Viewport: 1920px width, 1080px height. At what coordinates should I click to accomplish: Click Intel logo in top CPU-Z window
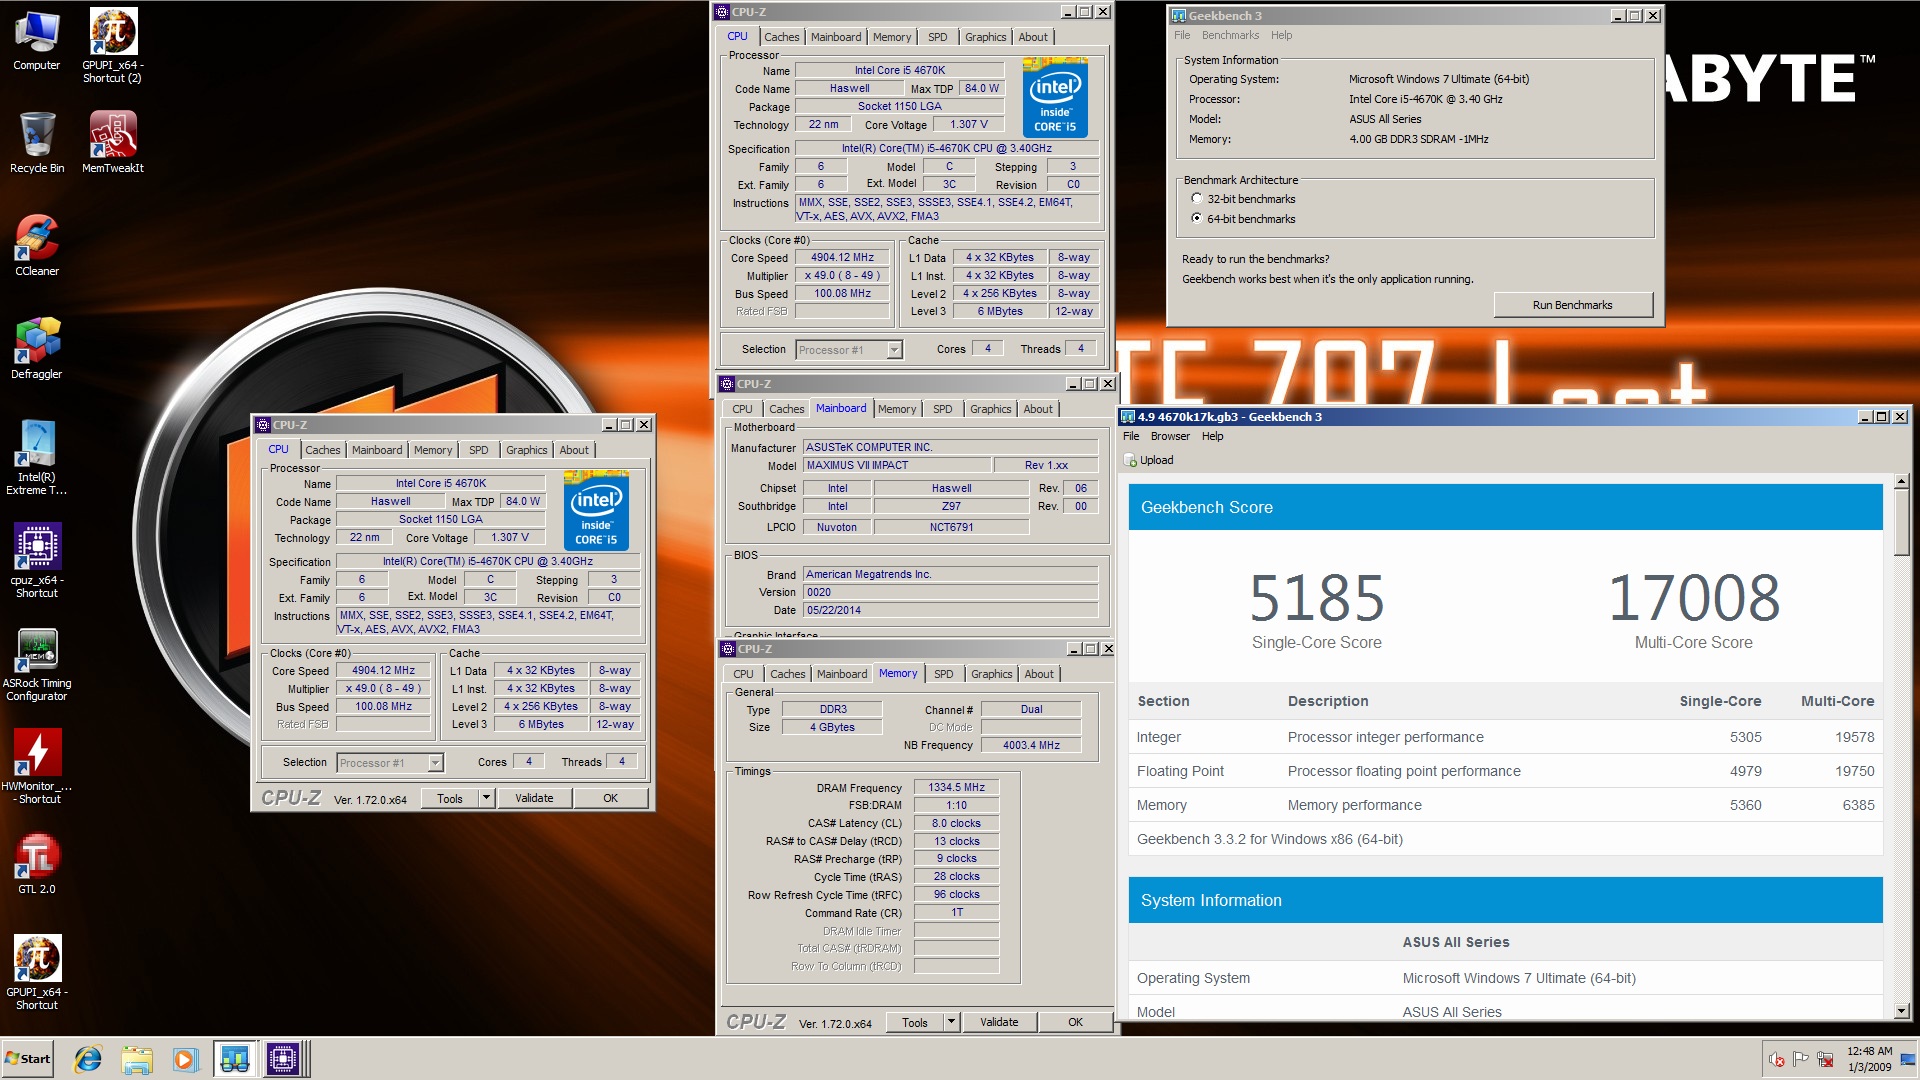1055,97
